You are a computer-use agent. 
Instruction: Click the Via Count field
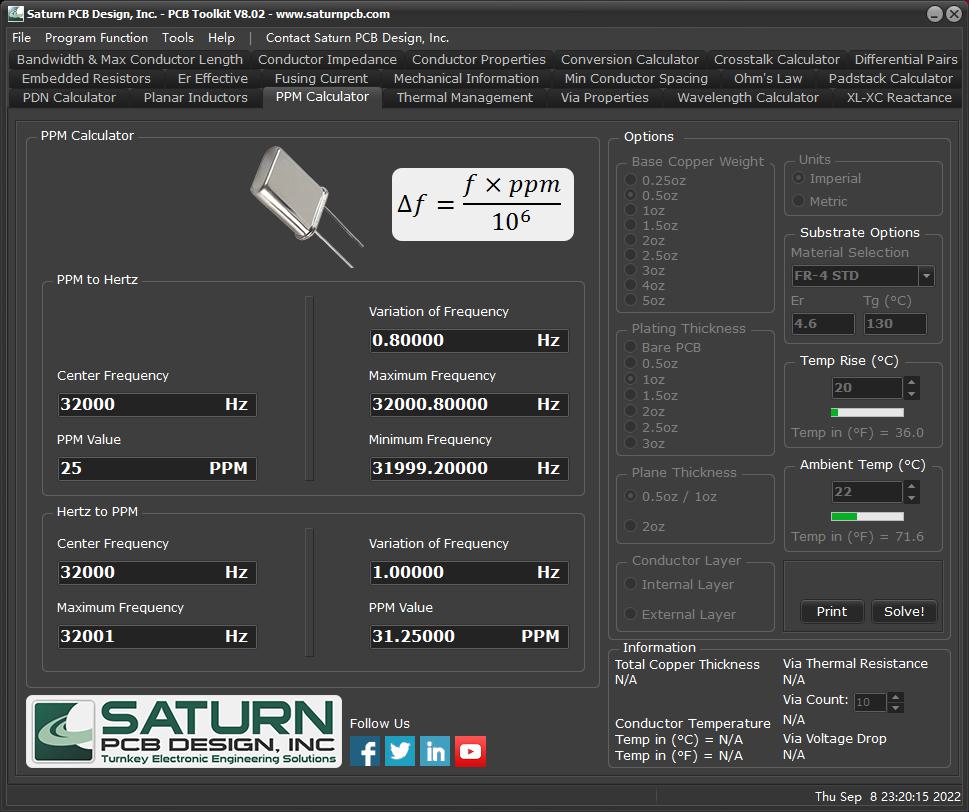point(870,702)
